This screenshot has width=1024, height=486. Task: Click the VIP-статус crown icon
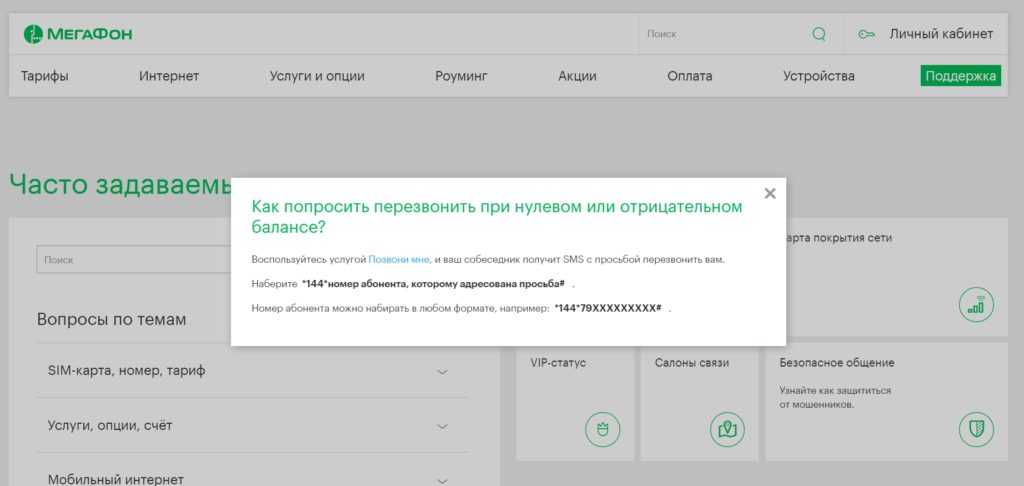(x=602, y=429)
